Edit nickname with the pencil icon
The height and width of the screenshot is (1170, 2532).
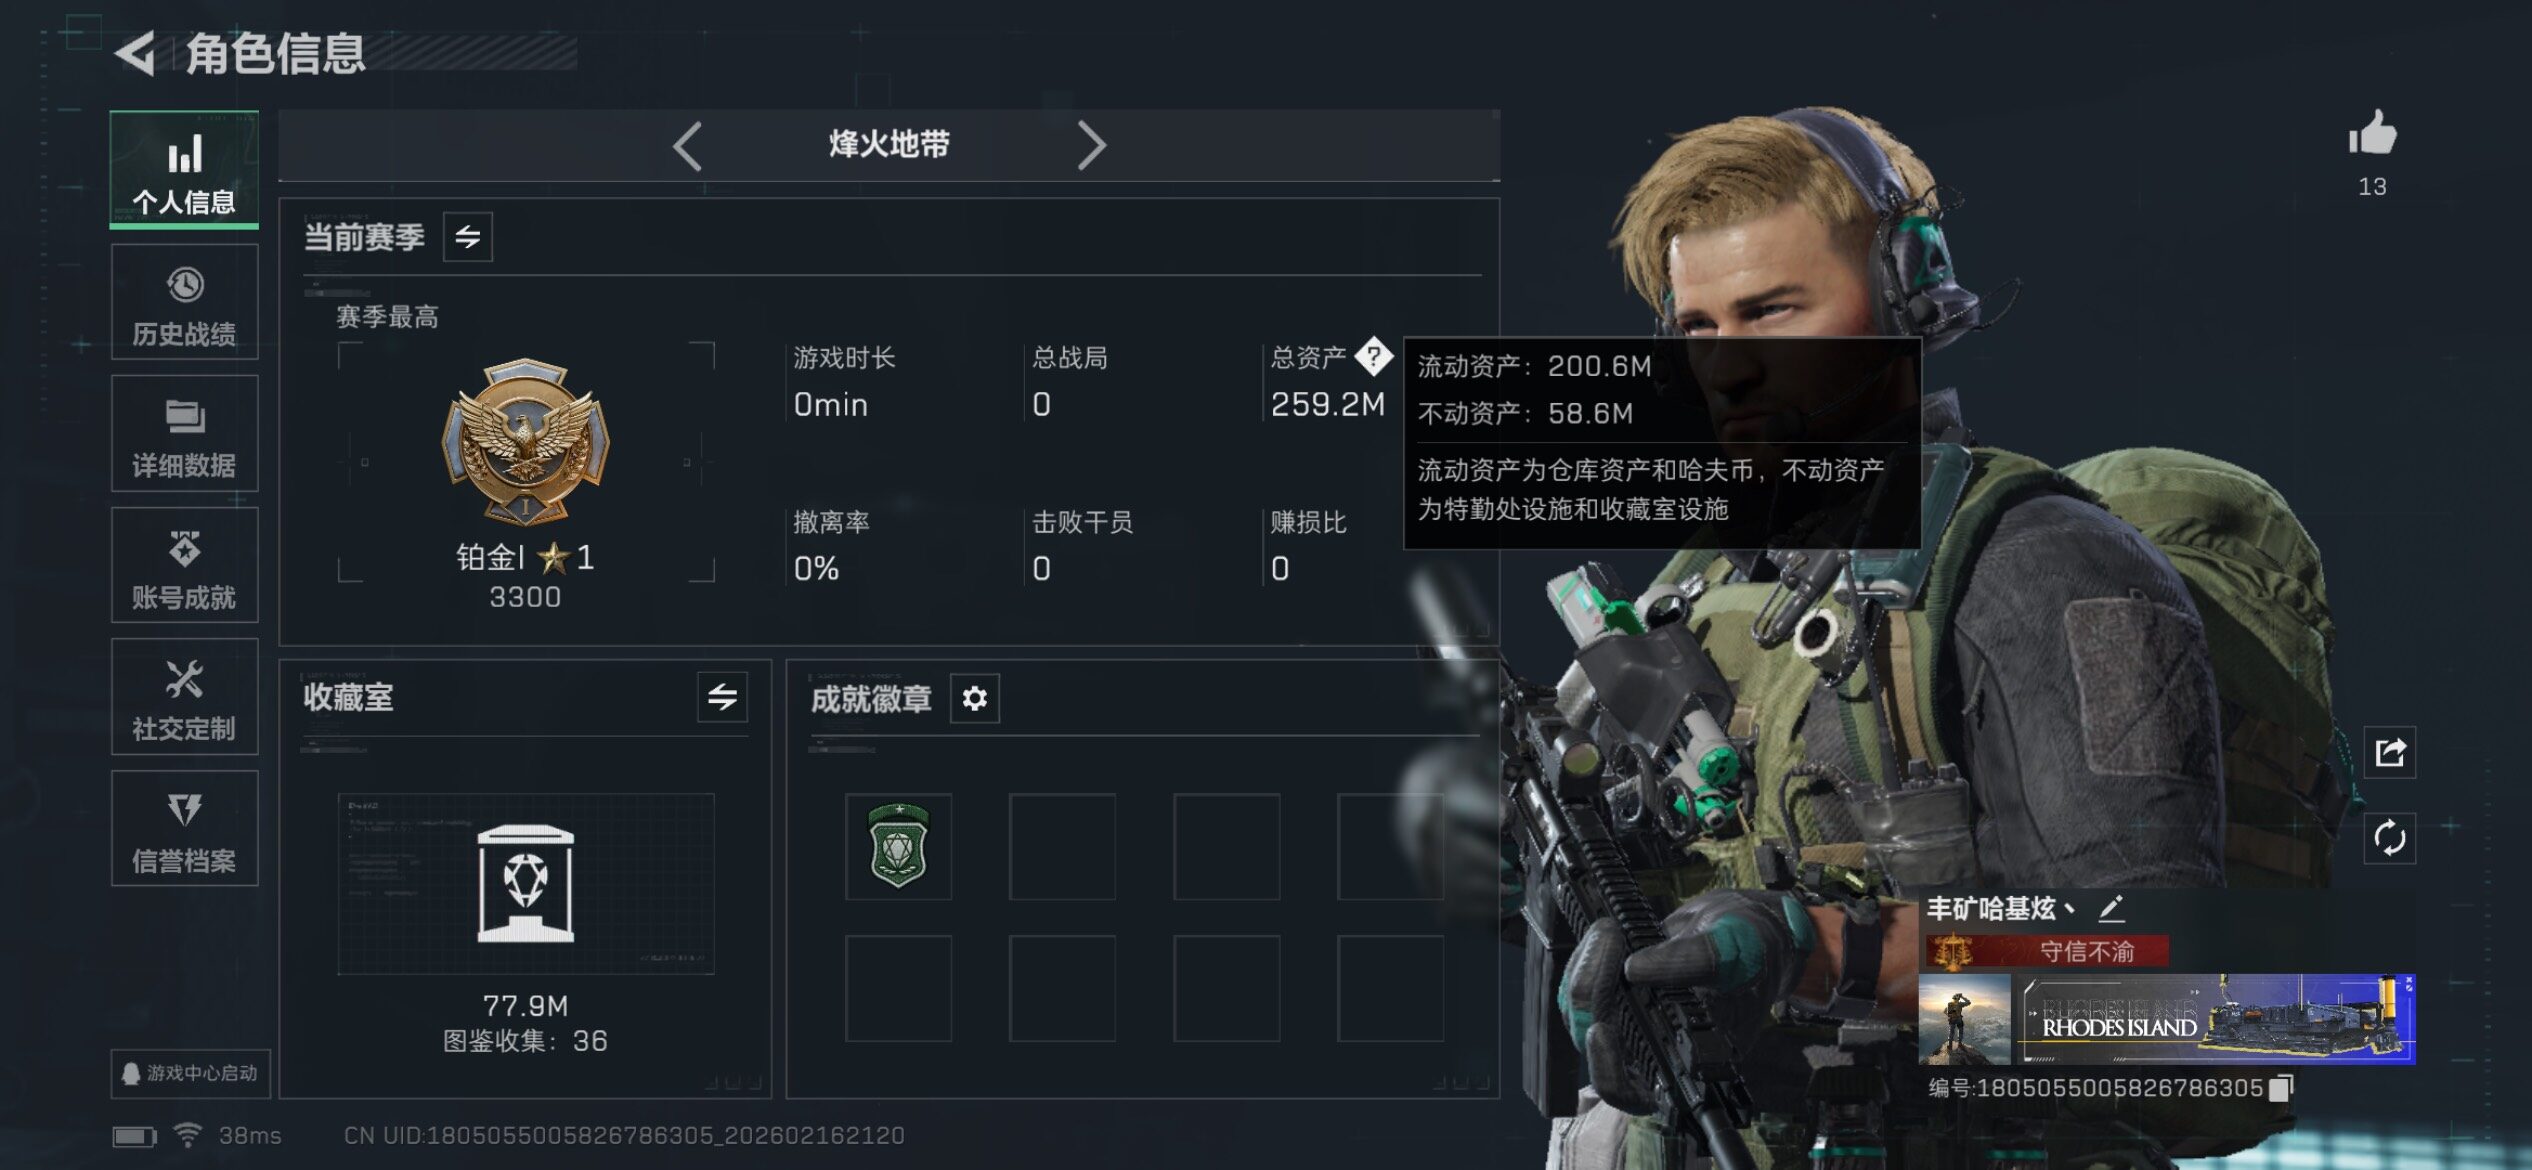[2111, 908]
